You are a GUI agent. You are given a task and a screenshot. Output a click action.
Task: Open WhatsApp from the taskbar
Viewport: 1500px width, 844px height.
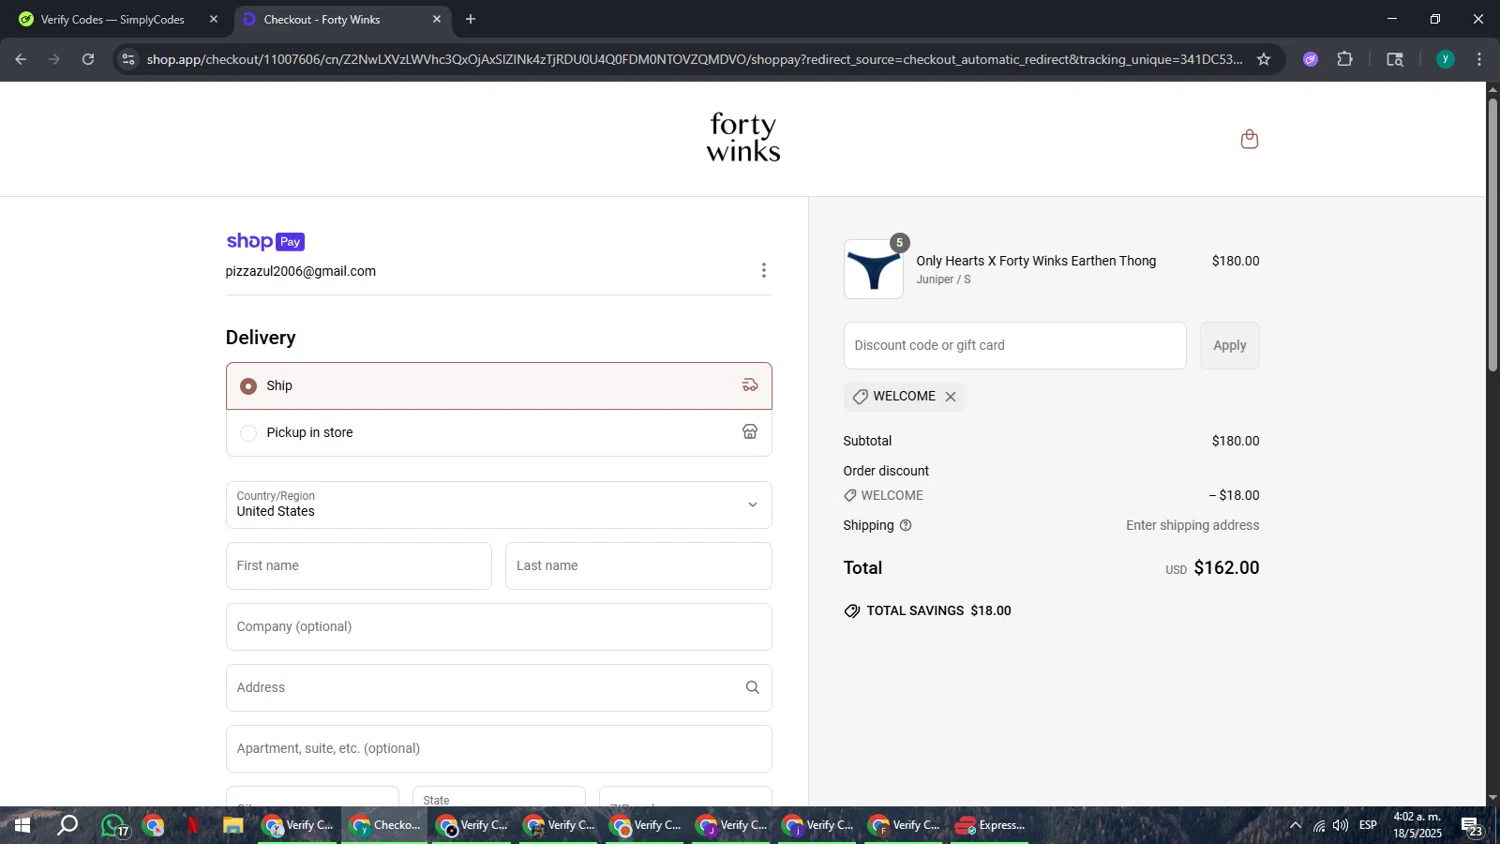(113, 826)
